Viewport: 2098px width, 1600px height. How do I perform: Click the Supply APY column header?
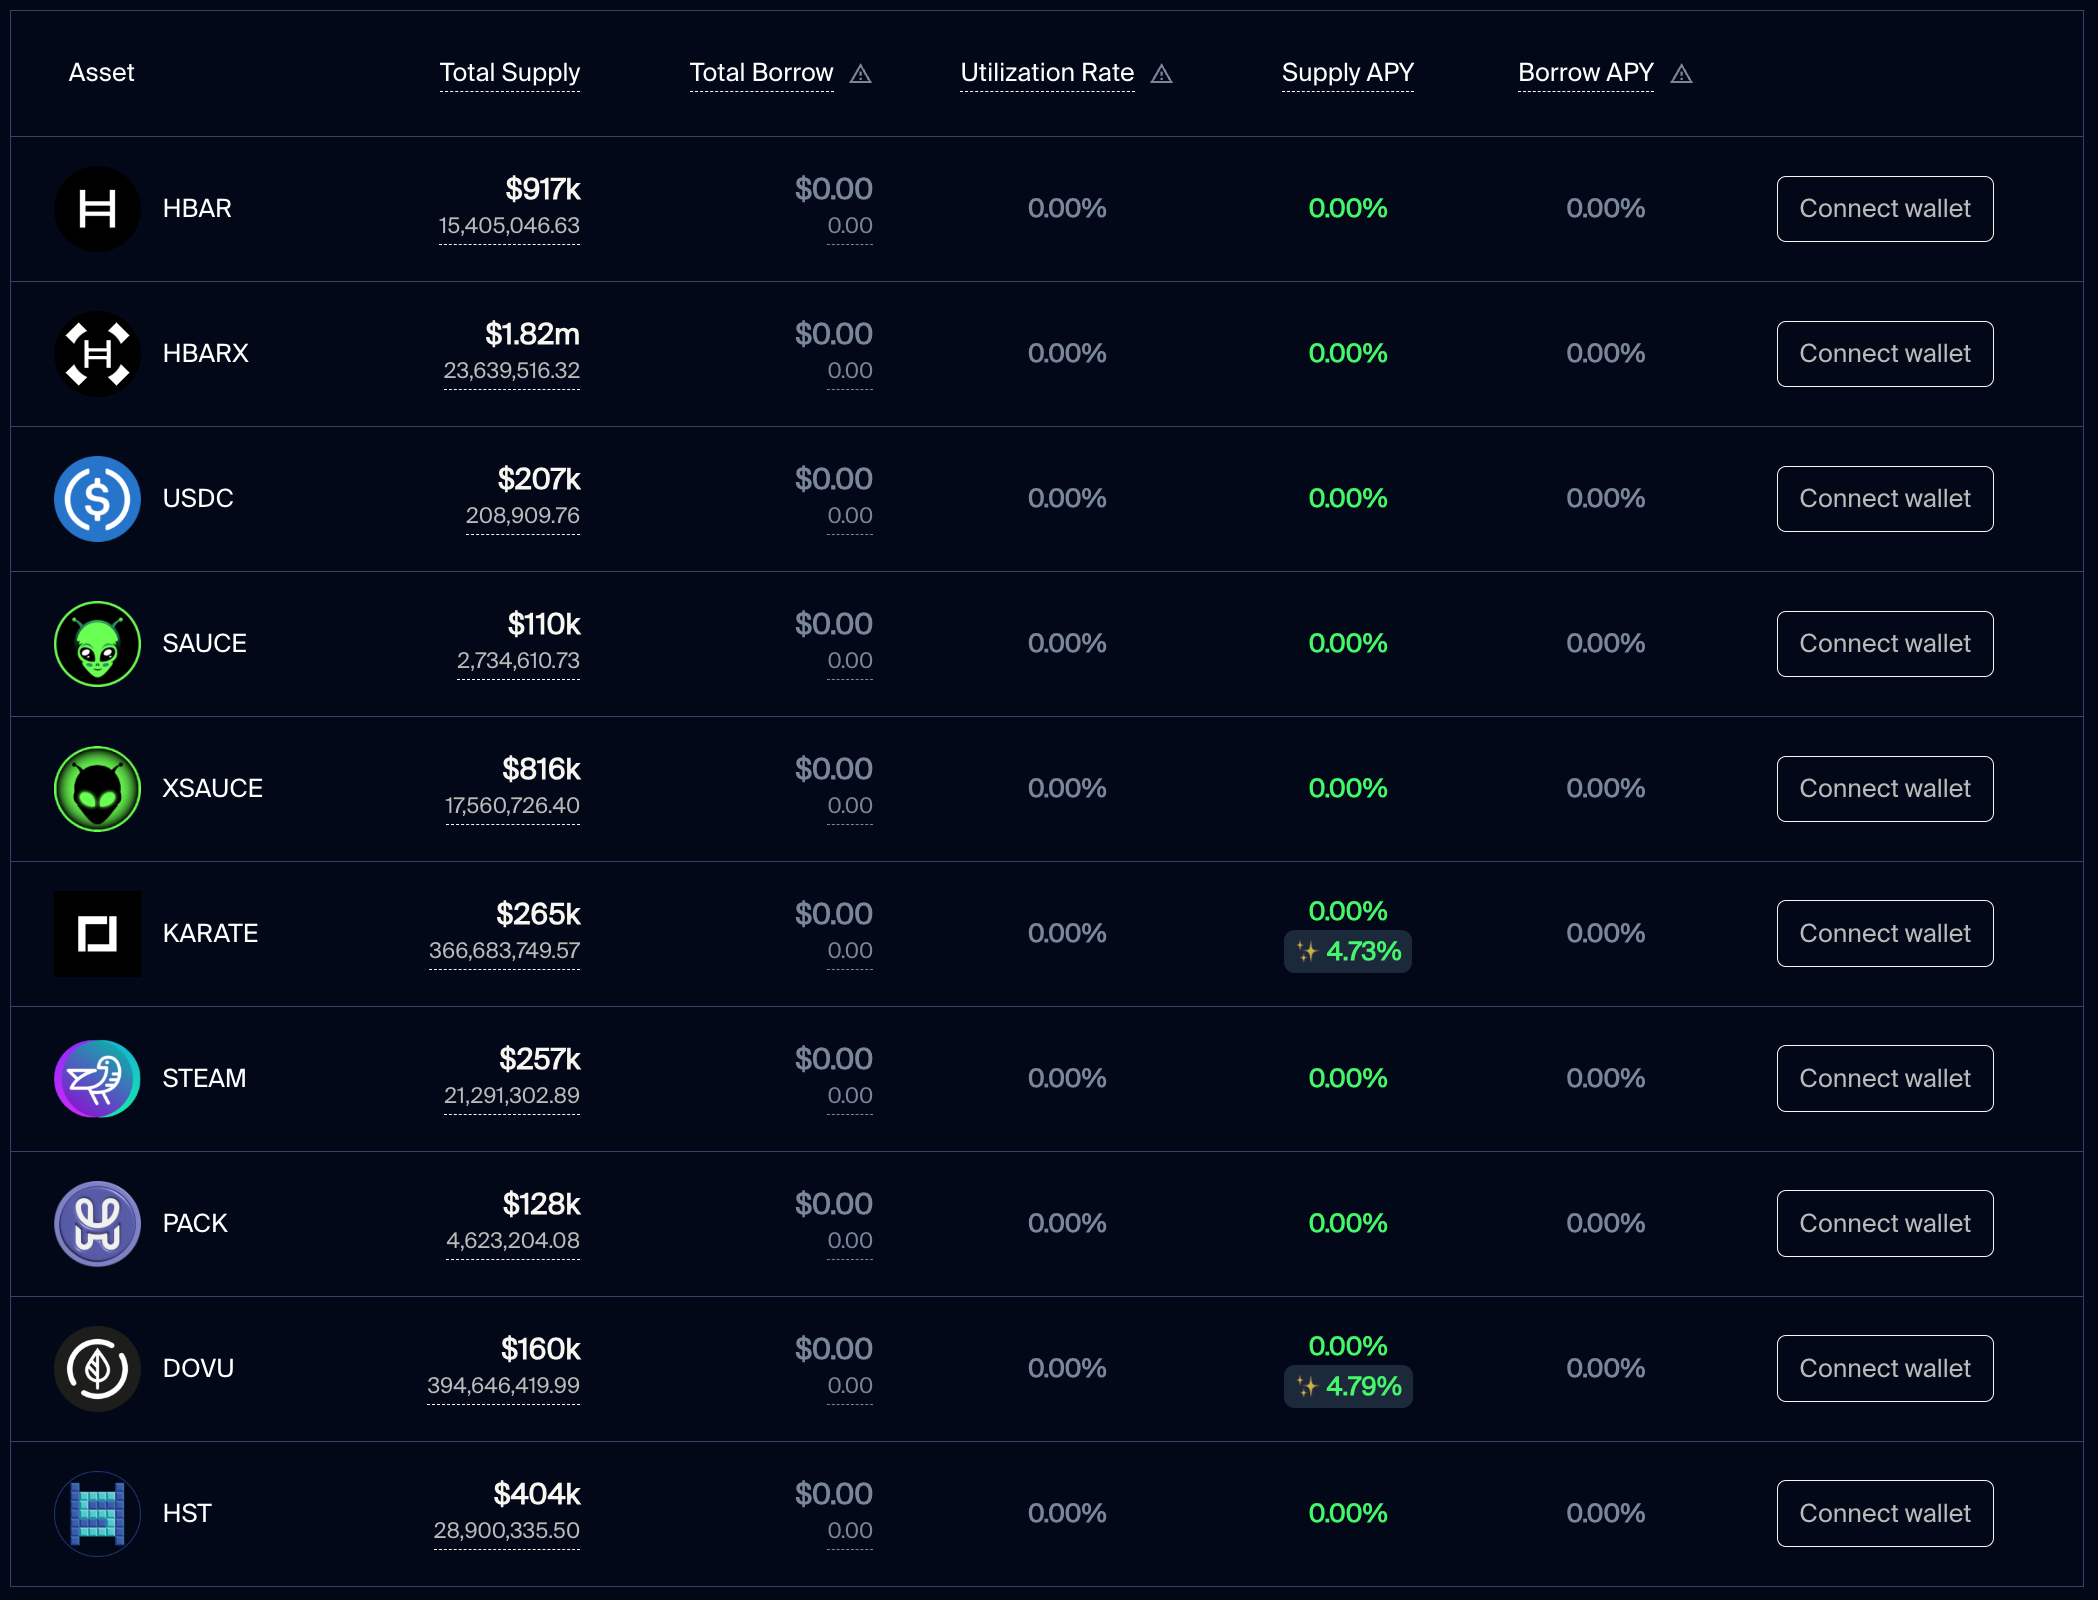pos(1347,73)
